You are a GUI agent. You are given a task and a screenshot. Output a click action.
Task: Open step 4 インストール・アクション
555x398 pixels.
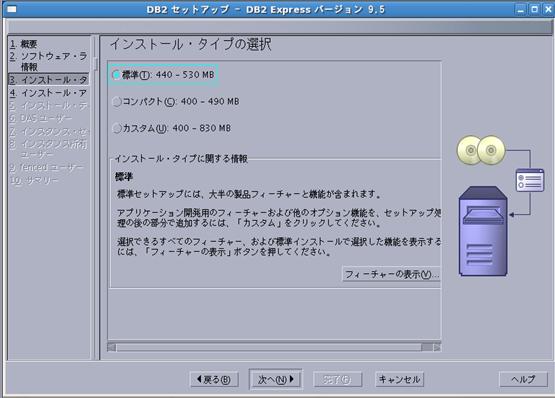(x=48, y=93)
